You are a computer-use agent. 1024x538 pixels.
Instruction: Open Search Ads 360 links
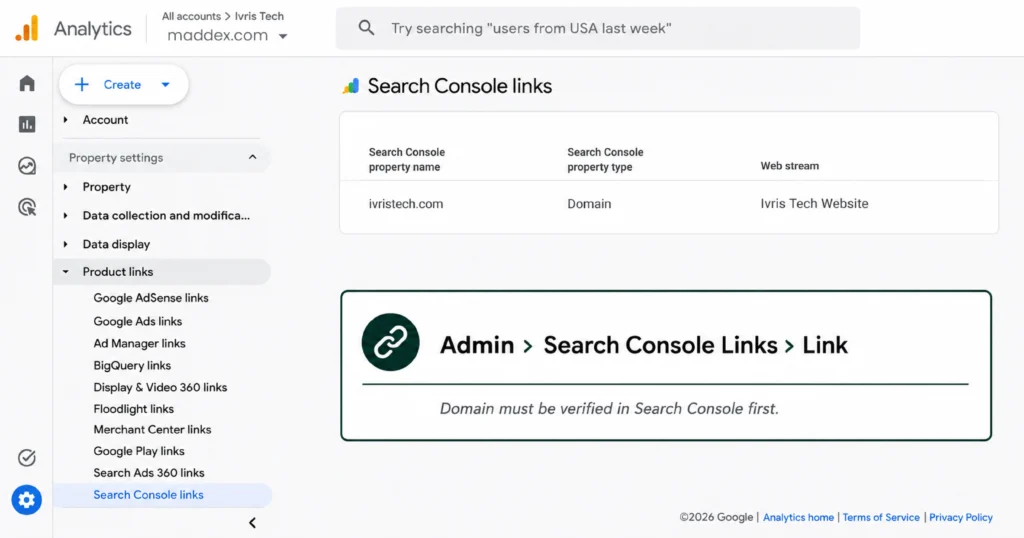pyautogui.click(x=149, y=473)
